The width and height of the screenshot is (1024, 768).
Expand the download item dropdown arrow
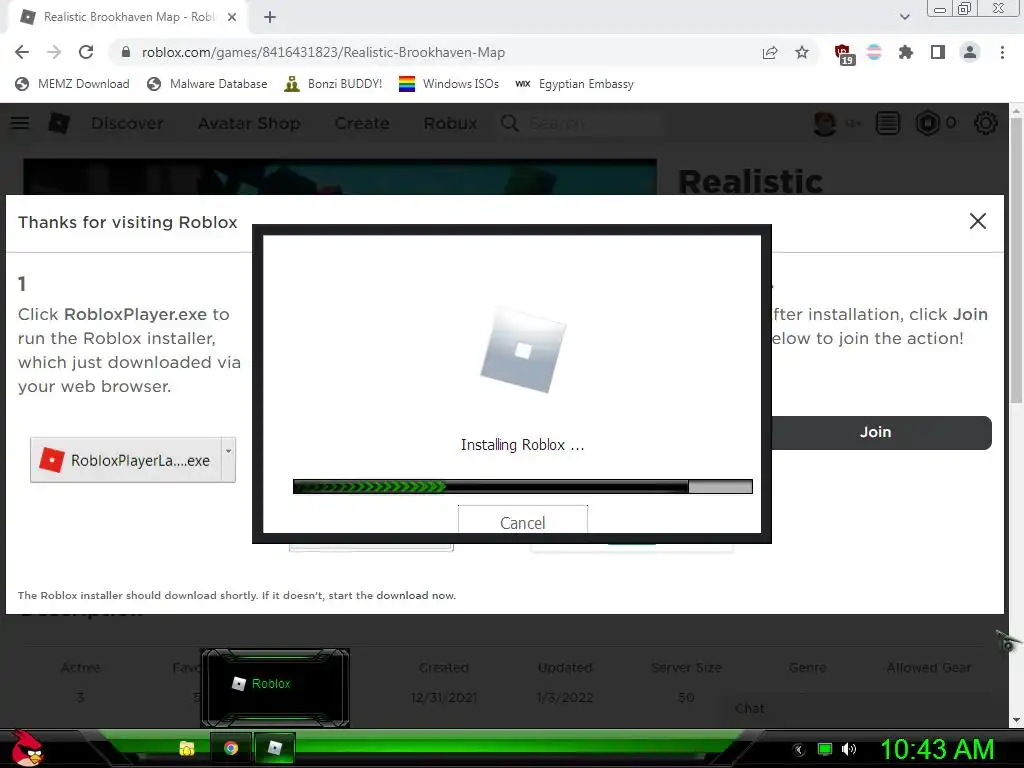point(228,460)
